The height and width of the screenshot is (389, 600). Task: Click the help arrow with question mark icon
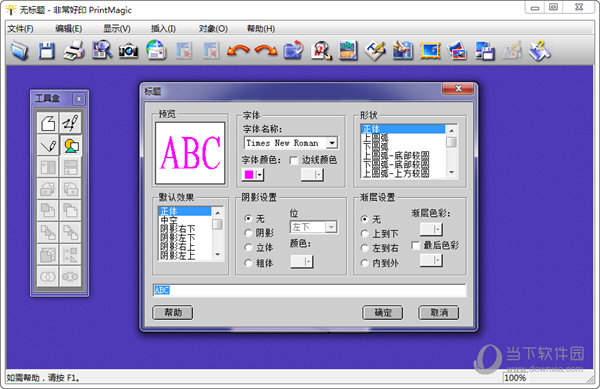pyautogui.click(x=540, y=50)
